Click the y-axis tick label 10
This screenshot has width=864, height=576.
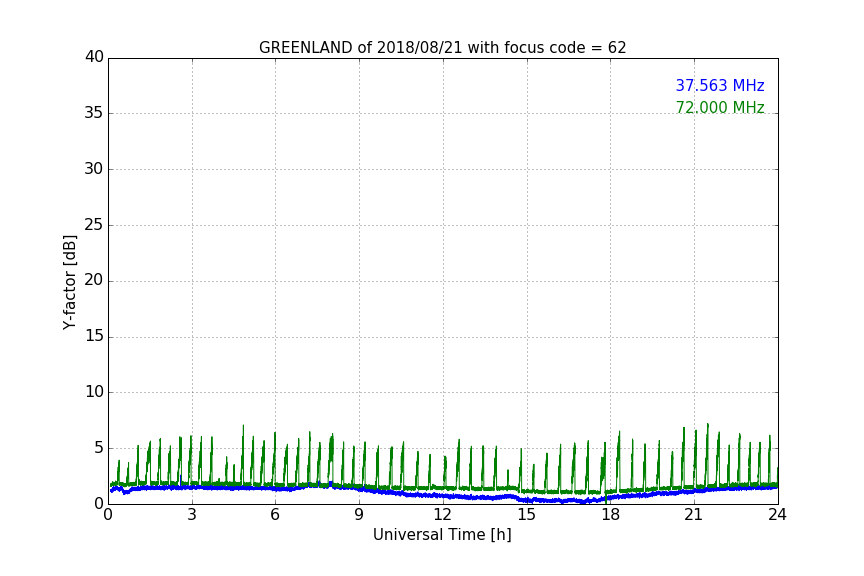coord(94,392)
